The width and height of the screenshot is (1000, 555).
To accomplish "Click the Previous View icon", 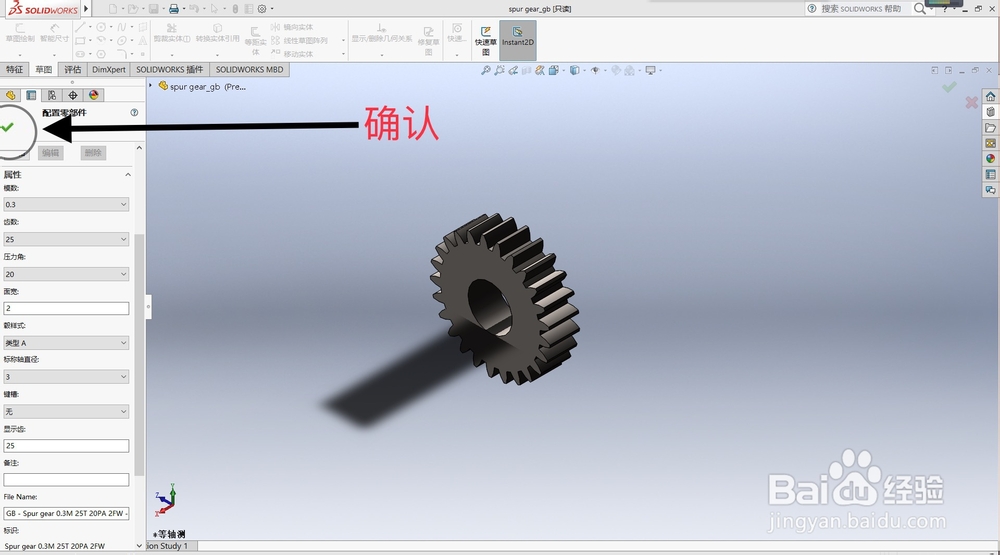I will [x=513, y=70].
